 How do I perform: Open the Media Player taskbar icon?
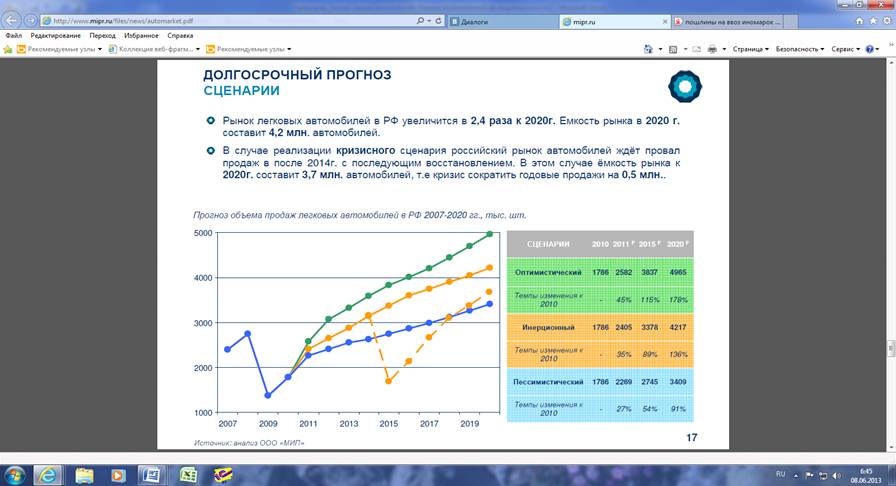click(118, 475)
